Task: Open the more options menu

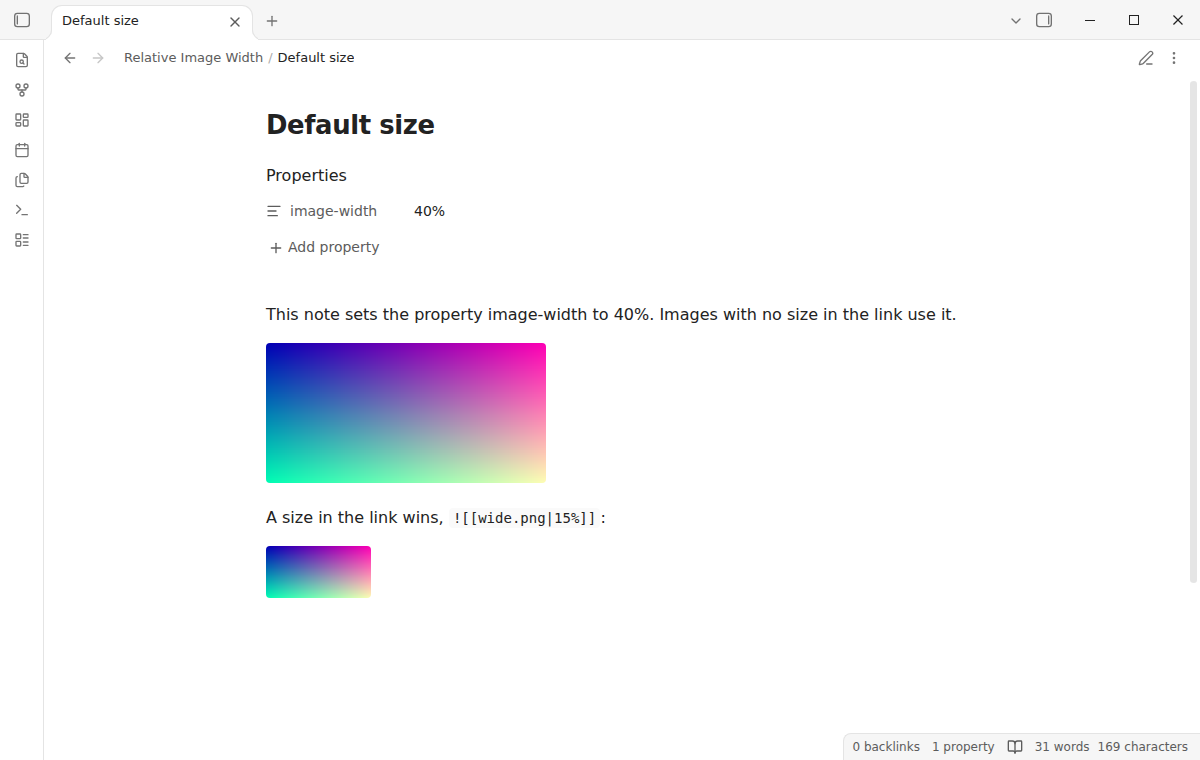Action: coord(1174,58)
